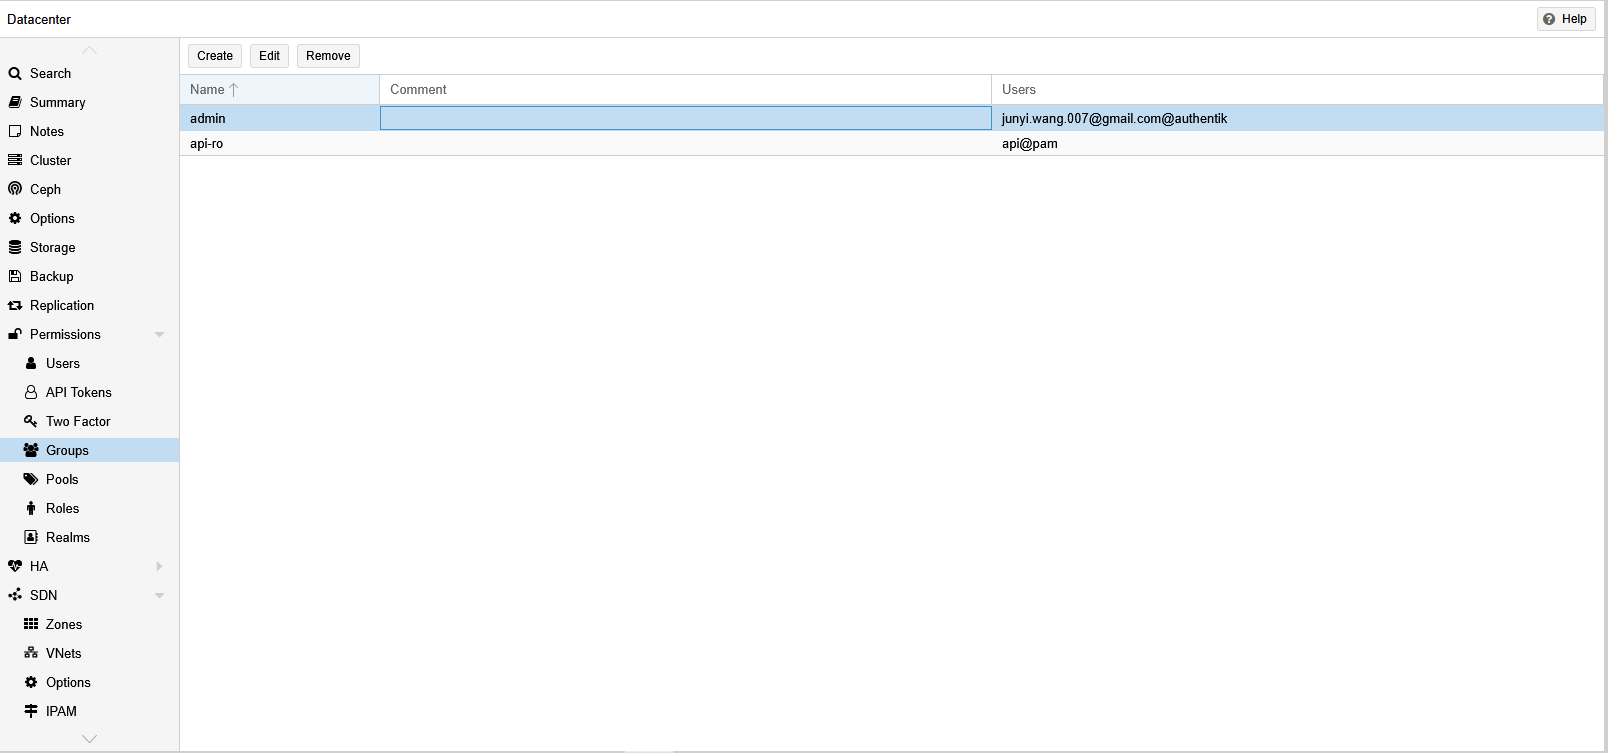Image resolution: width=1608 pixels, height=753 pixels.
Task: Click the Replication arrows icon
Action: (x=15, y=305)
